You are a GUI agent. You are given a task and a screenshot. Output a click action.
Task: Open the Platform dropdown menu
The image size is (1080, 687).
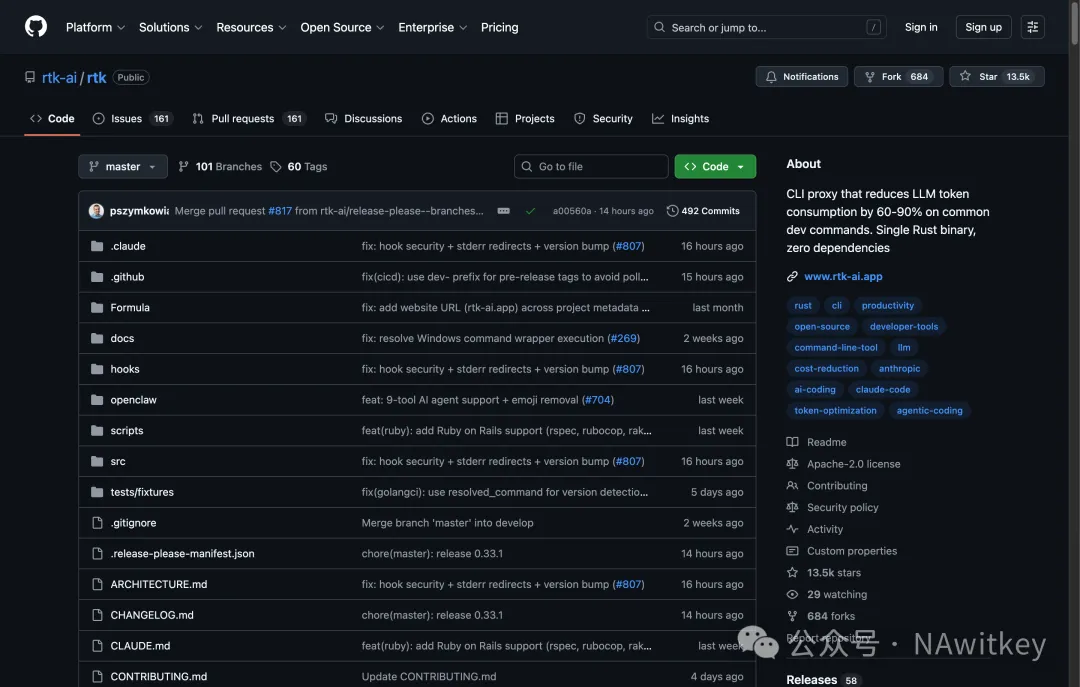point(95,28)
